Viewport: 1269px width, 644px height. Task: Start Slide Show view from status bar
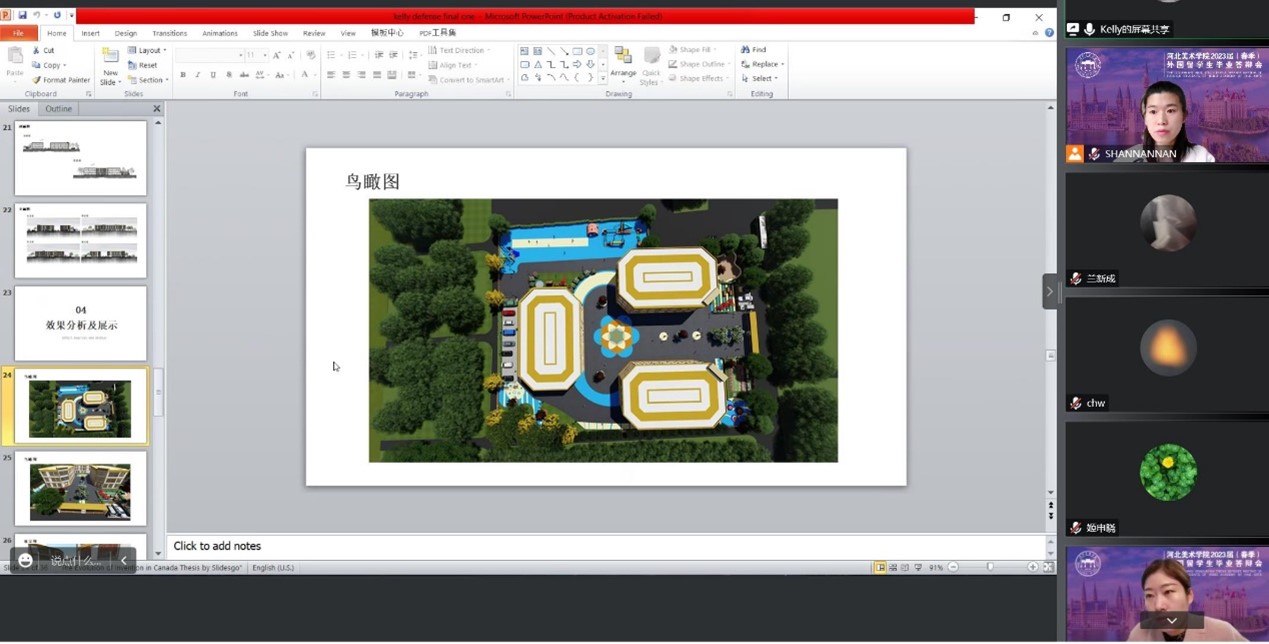(918, 567)
